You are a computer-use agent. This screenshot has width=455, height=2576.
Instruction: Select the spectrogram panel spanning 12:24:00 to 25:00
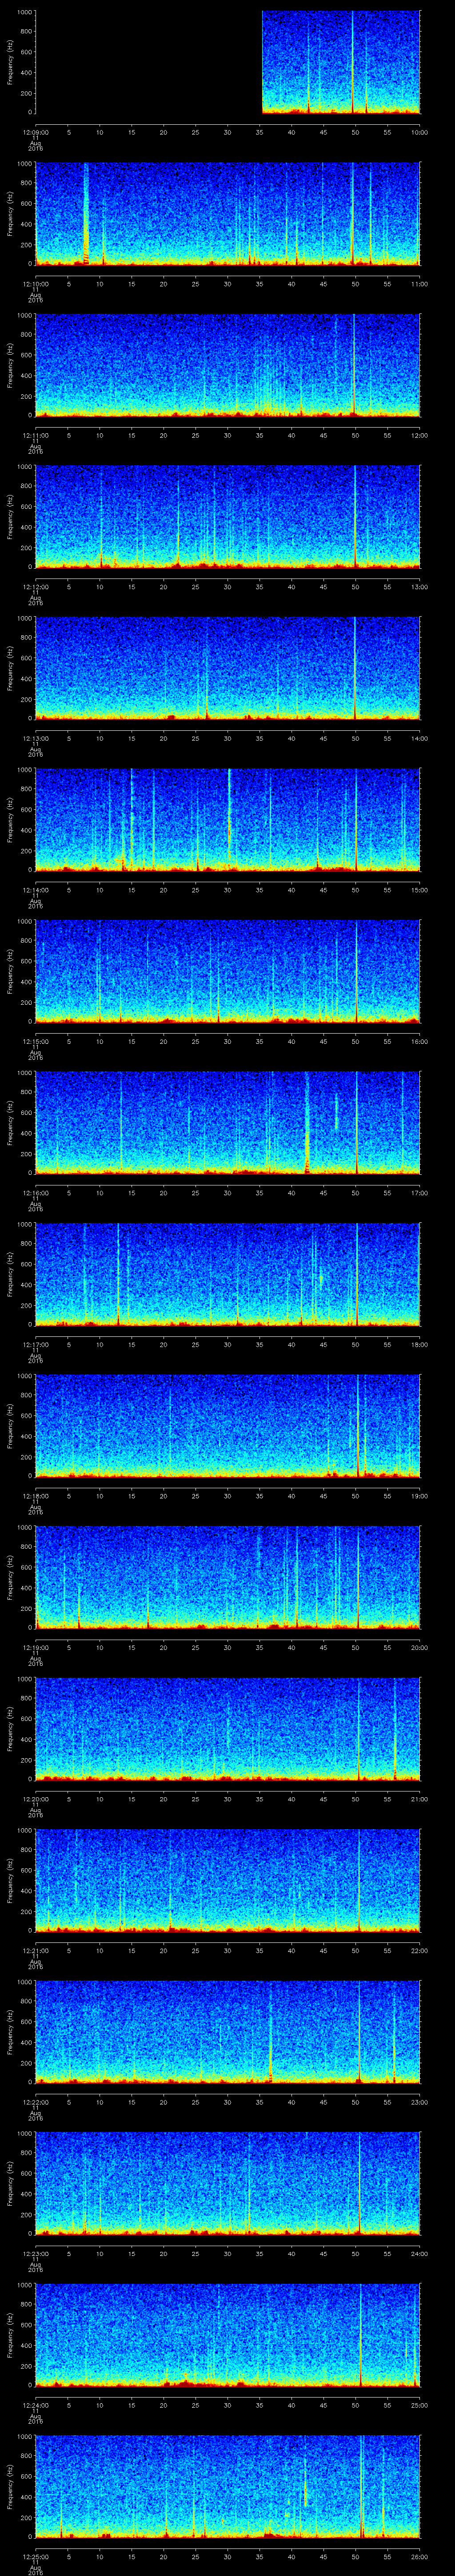tap(227, 2335)
